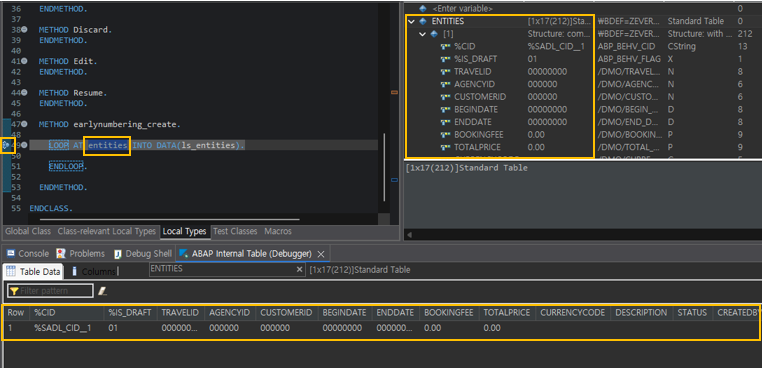Click 'ls_entities' in the code

[208, 145]
